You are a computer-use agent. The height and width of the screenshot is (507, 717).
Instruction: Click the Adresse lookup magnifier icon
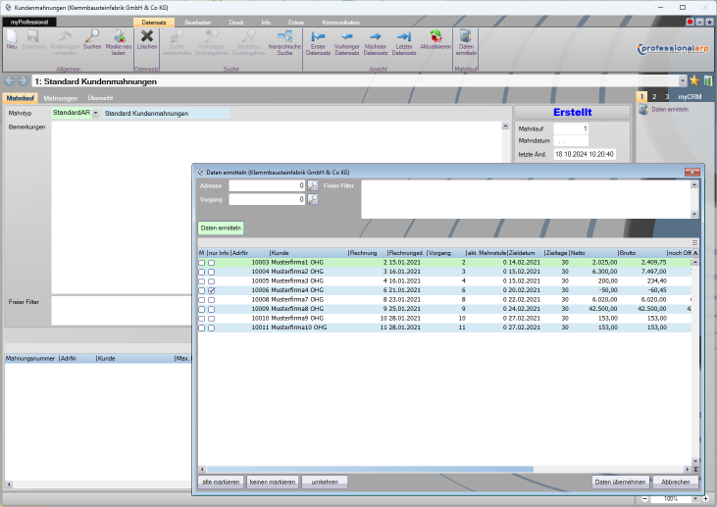[313, 186]
